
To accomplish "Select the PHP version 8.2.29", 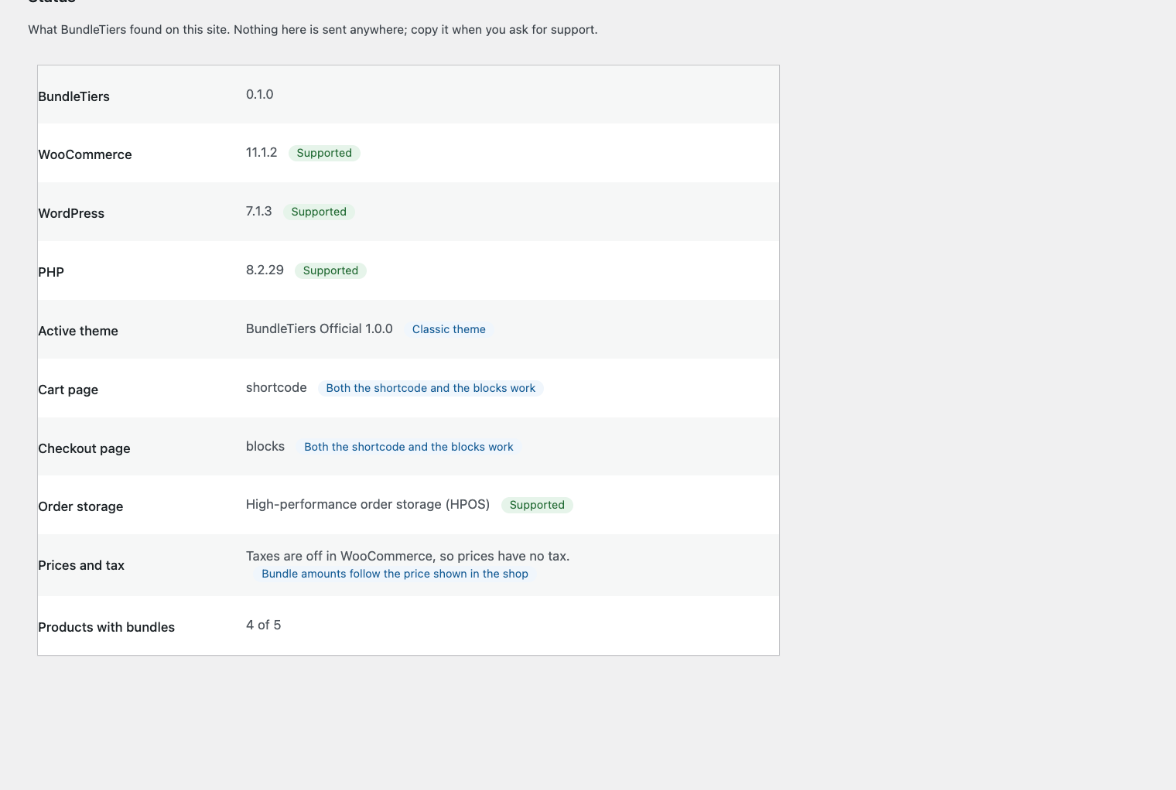I will [265, 270].
